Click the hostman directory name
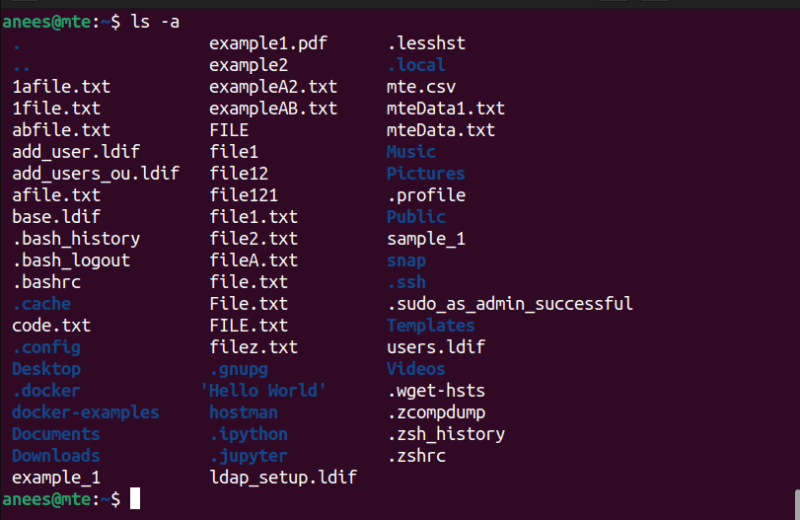The width and height of the screenshot is (800, 520). click(244, 412)
